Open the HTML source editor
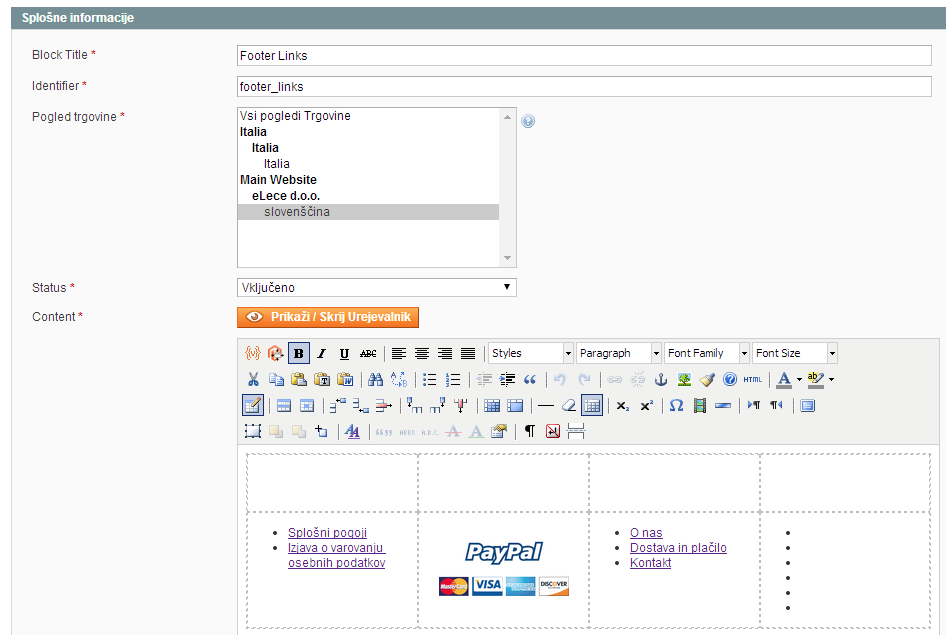This screenshot has width=946, height=635. coord(752,379)
